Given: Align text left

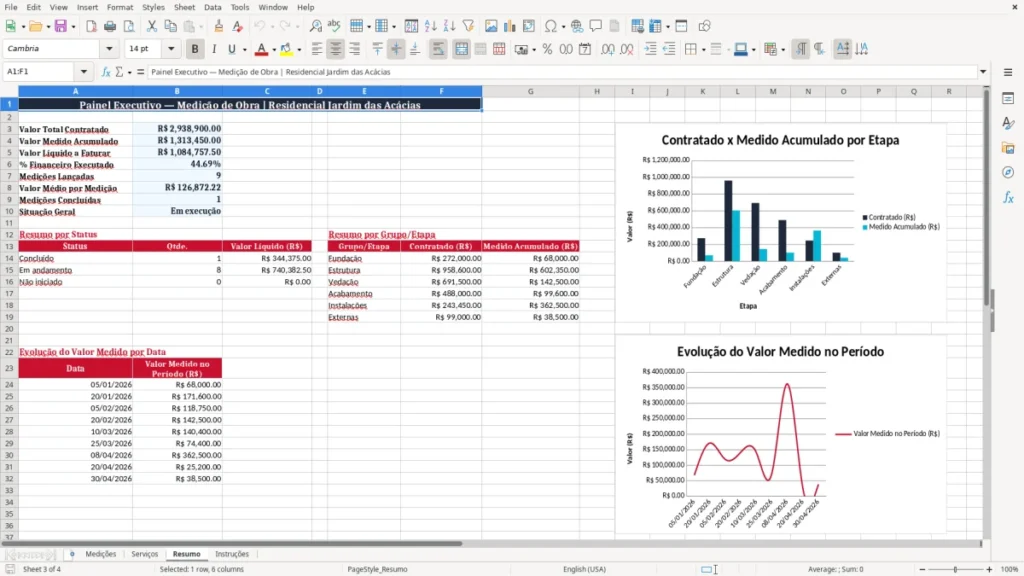Looking at the screenshot, I should click(x=317, y=49).
